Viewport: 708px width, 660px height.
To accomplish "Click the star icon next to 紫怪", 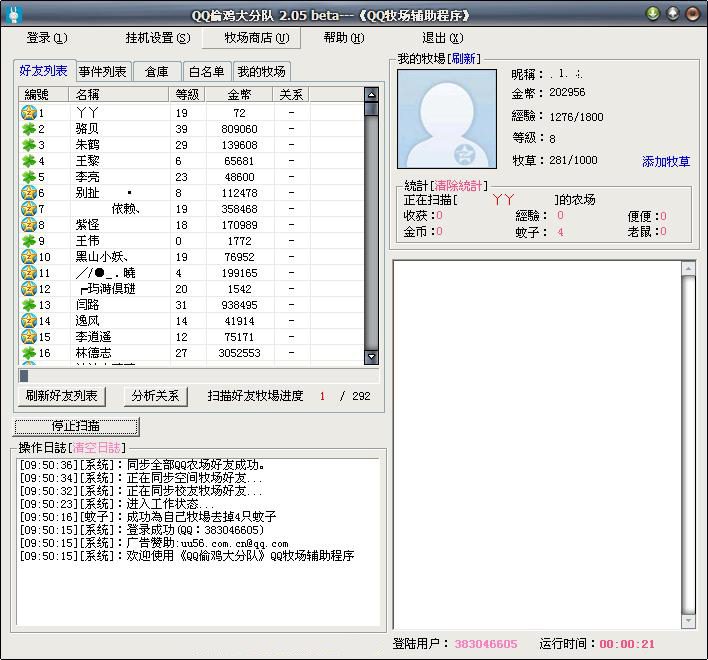I will point(29,225).
